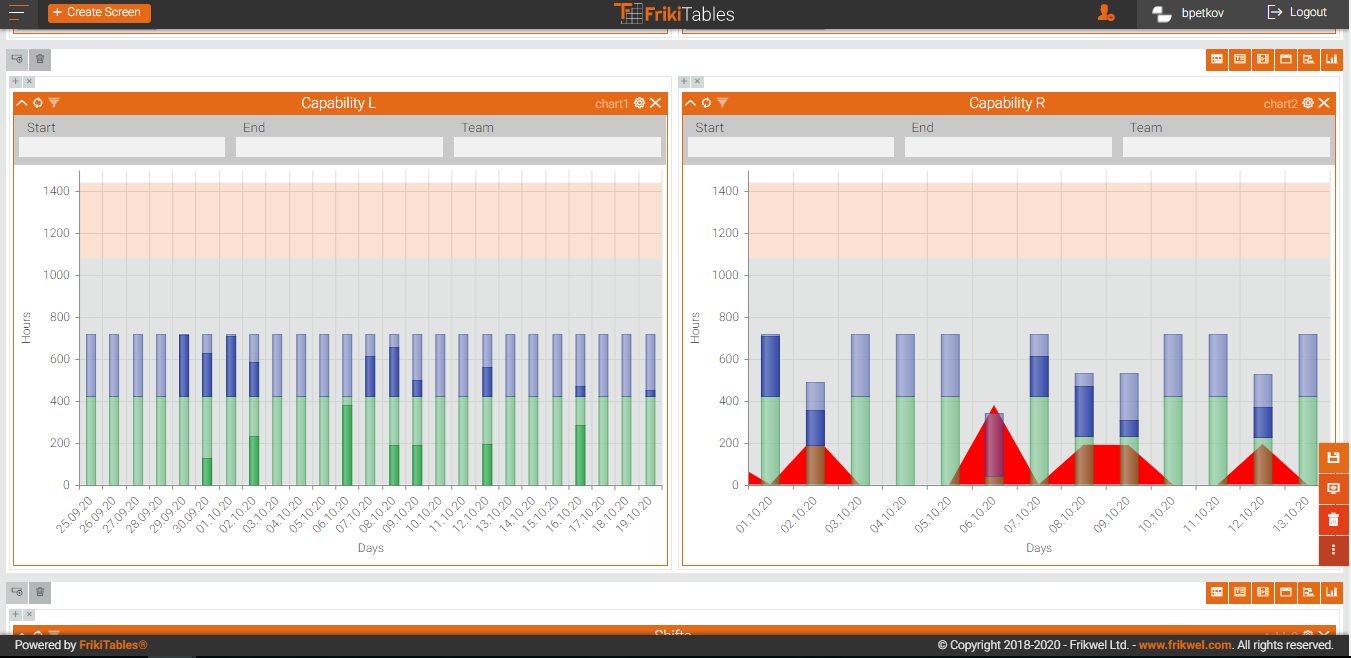Click the Create Screen button

99,13
